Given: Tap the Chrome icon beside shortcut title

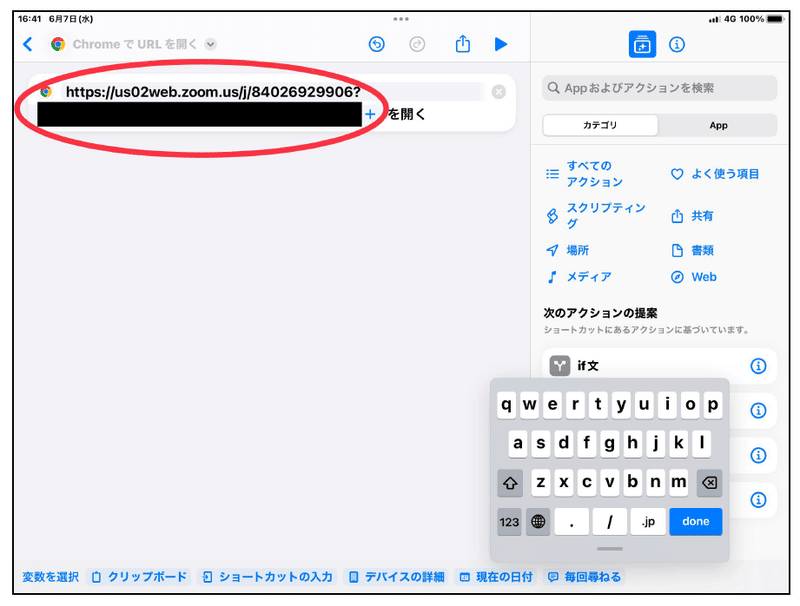Looking at the screenshot, I should click(58, 44).
